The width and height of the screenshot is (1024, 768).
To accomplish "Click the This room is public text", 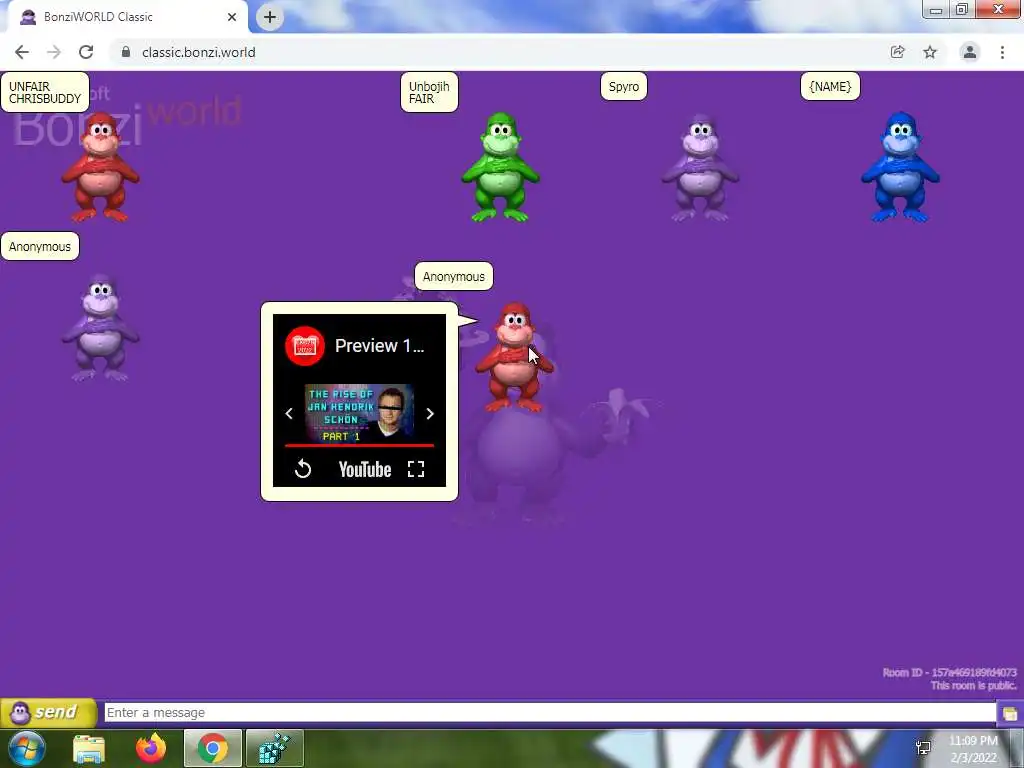I will click(x=974, y=685).
